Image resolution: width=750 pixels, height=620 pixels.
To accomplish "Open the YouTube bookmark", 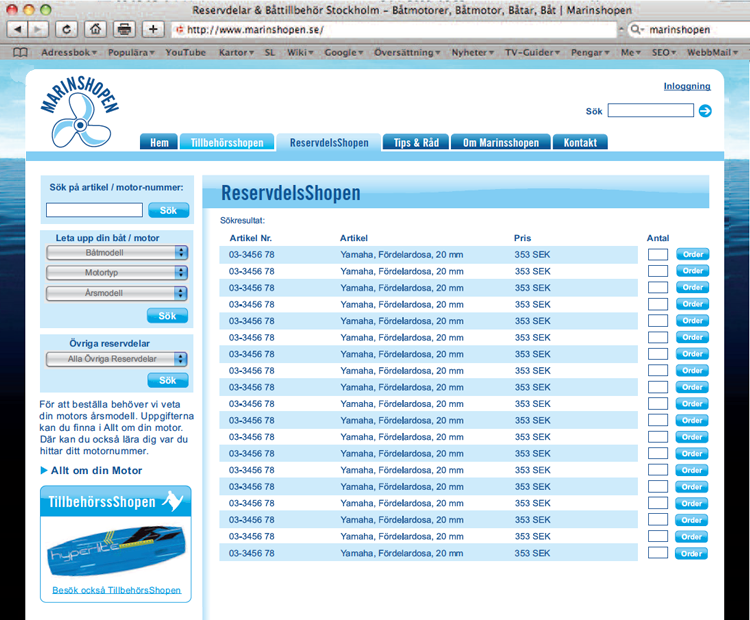I will pyautogui.click(x=186, y=52).
